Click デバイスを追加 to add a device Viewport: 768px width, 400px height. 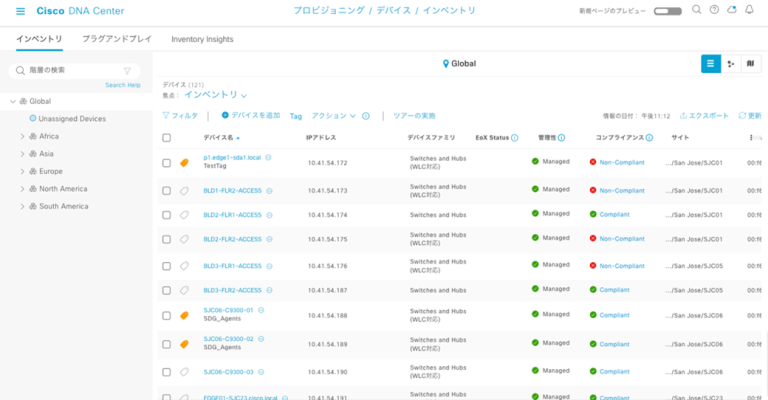click(251, 116)
